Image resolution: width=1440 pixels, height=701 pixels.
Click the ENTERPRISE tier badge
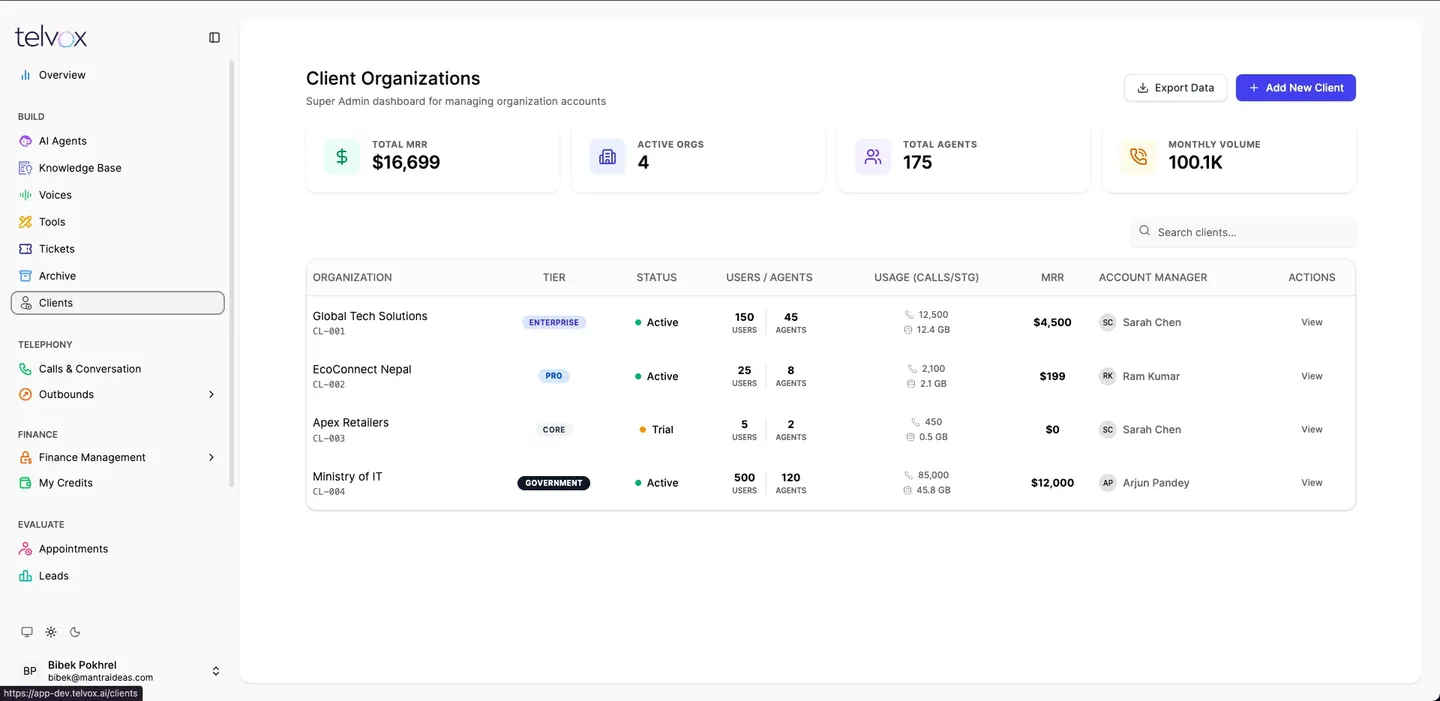click(554, 323)
